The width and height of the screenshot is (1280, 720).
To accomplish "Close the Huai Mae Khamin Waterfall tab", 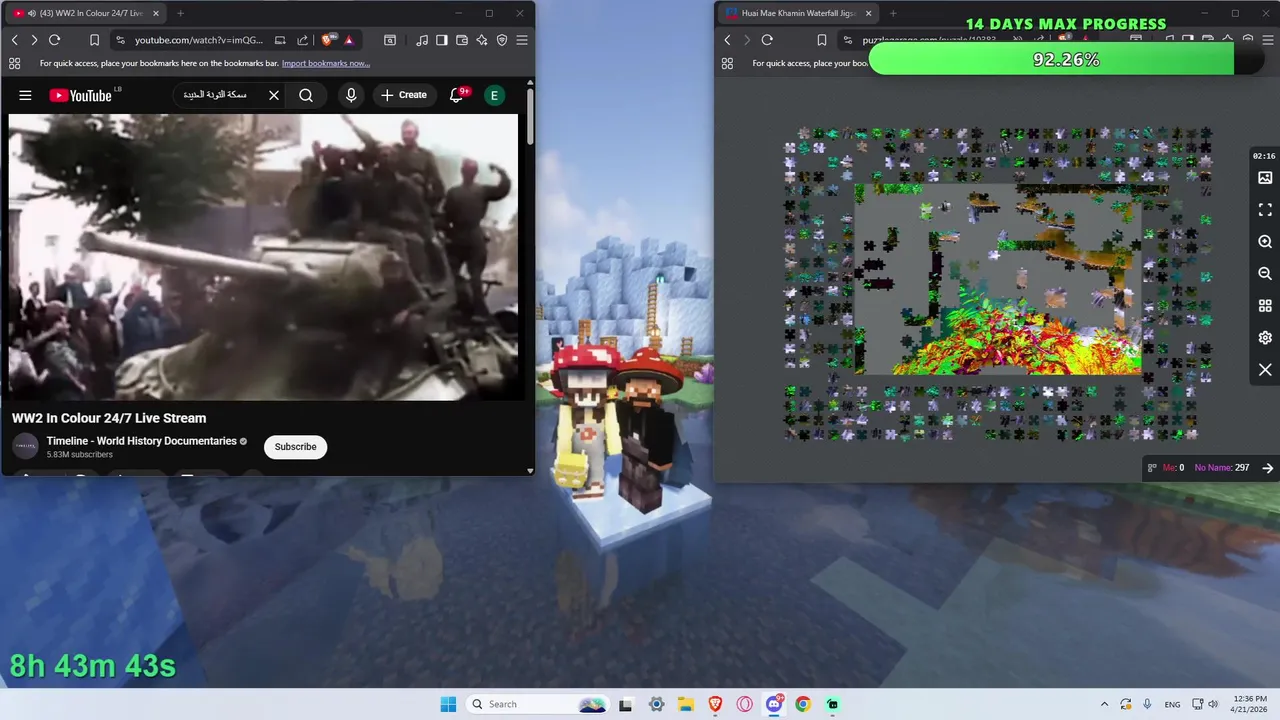I will click(x=868, y=13).
